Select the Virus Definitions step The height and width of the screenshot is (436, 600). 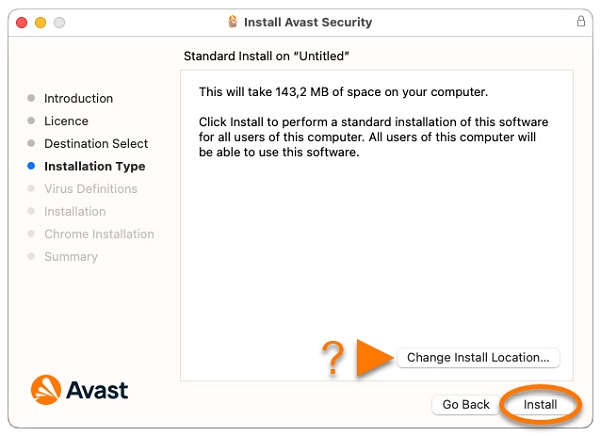click(x=91, y=189)
